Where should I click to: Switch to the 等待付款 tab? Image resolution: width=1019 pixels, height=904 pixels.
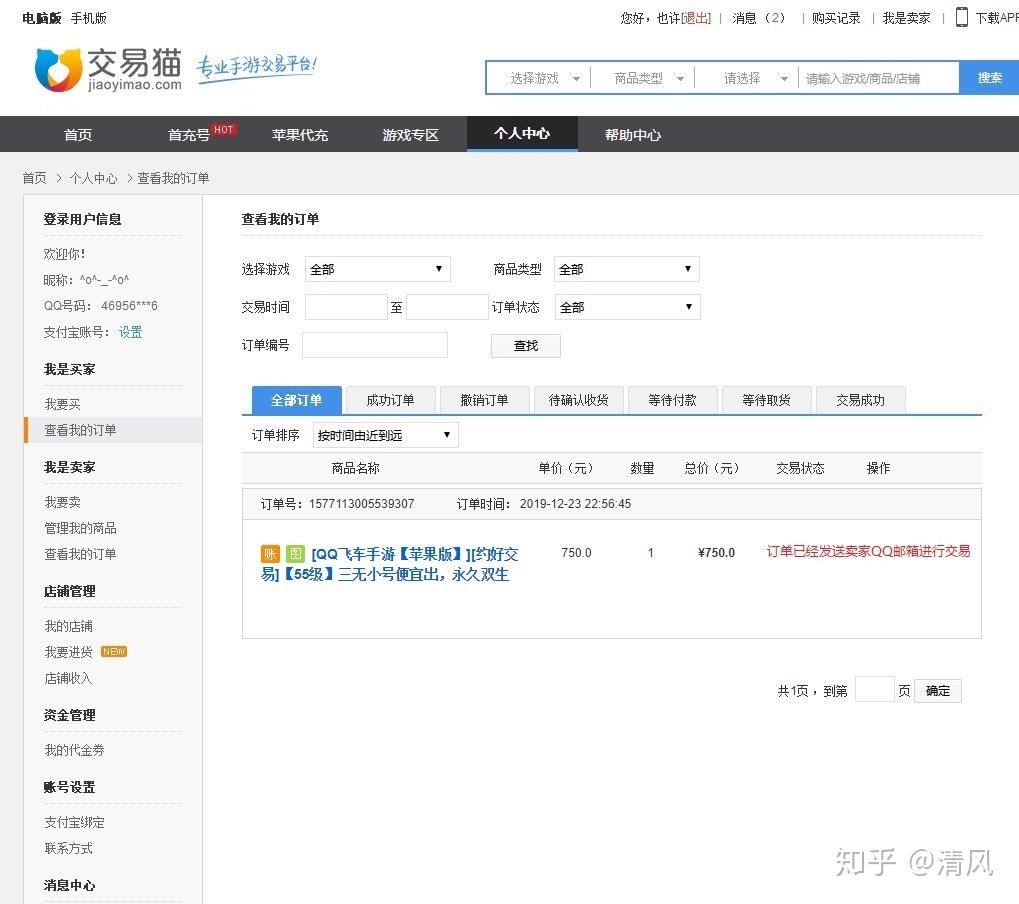[x=672, y=400]
